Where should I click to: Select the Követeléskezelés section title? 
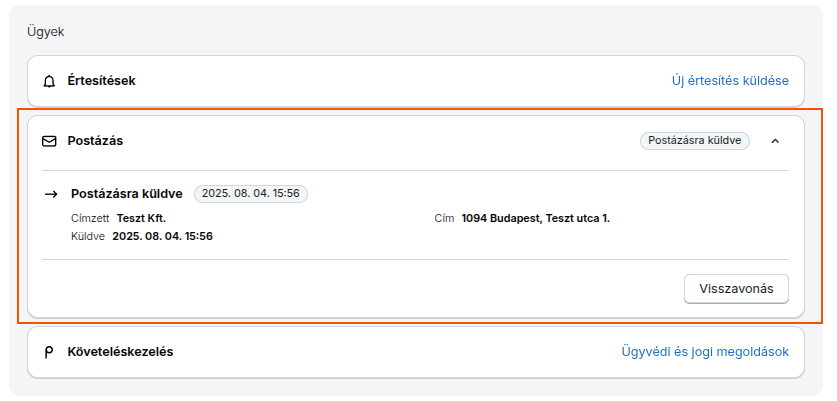[x=120, y=352]
